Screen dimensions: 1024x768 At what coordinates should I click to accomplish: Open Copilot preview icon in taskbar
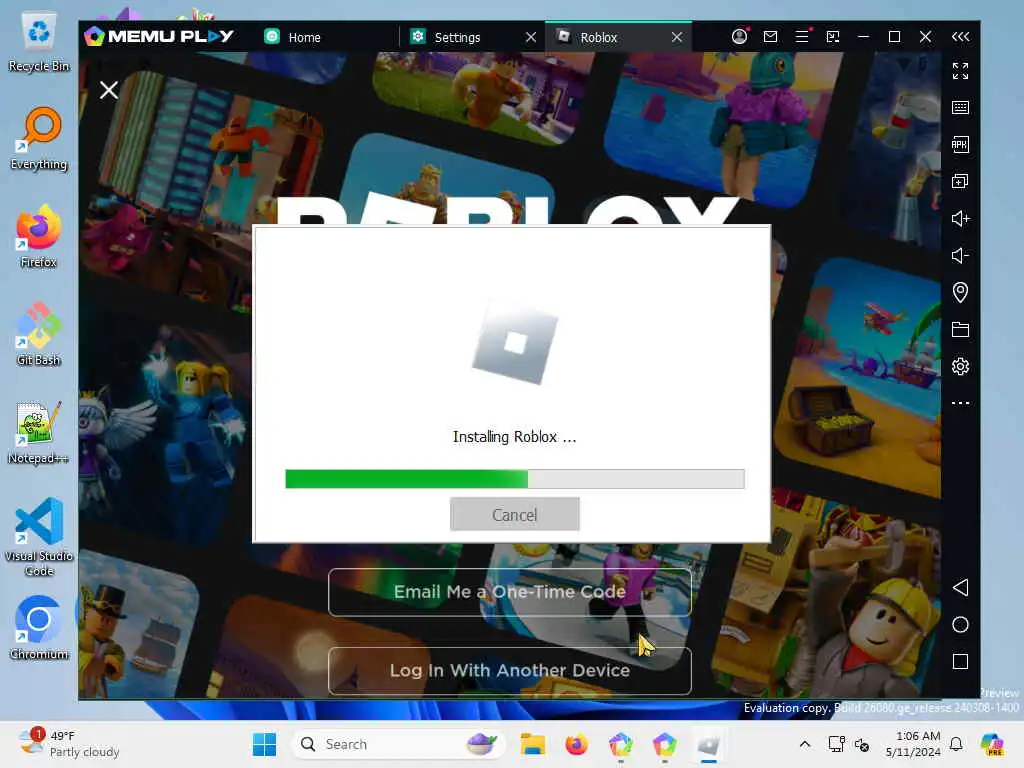coord(991,744)
